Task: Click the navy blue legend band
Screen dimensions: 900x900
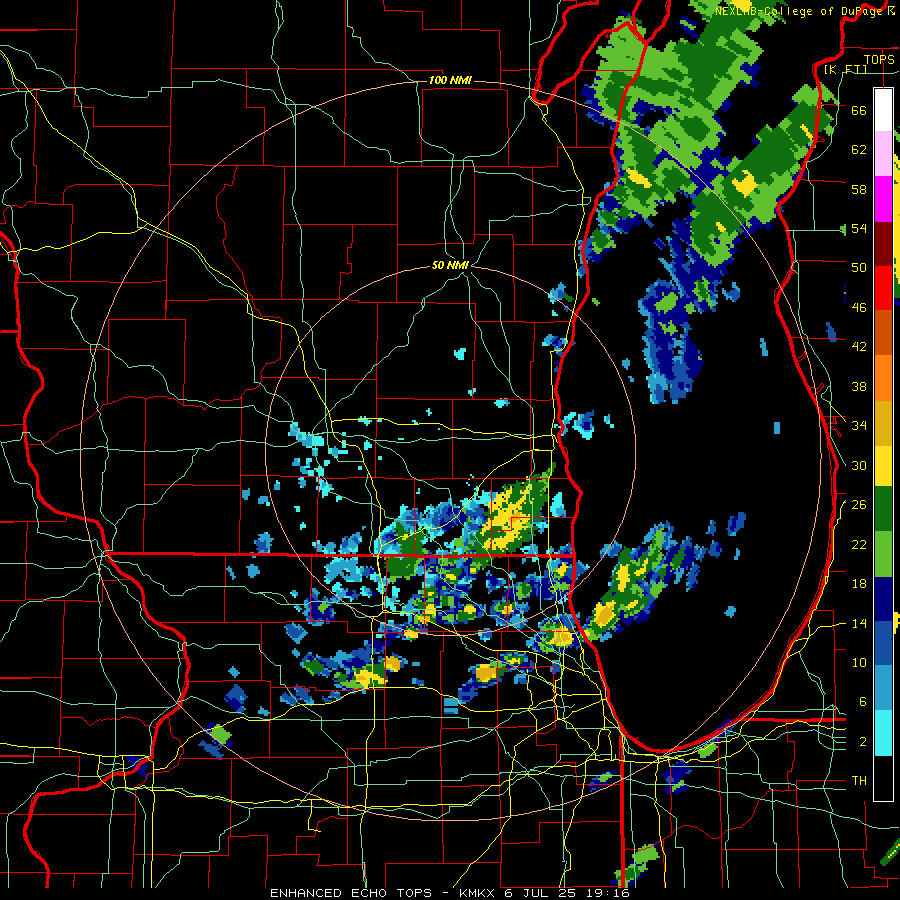Action: (883, 599)
